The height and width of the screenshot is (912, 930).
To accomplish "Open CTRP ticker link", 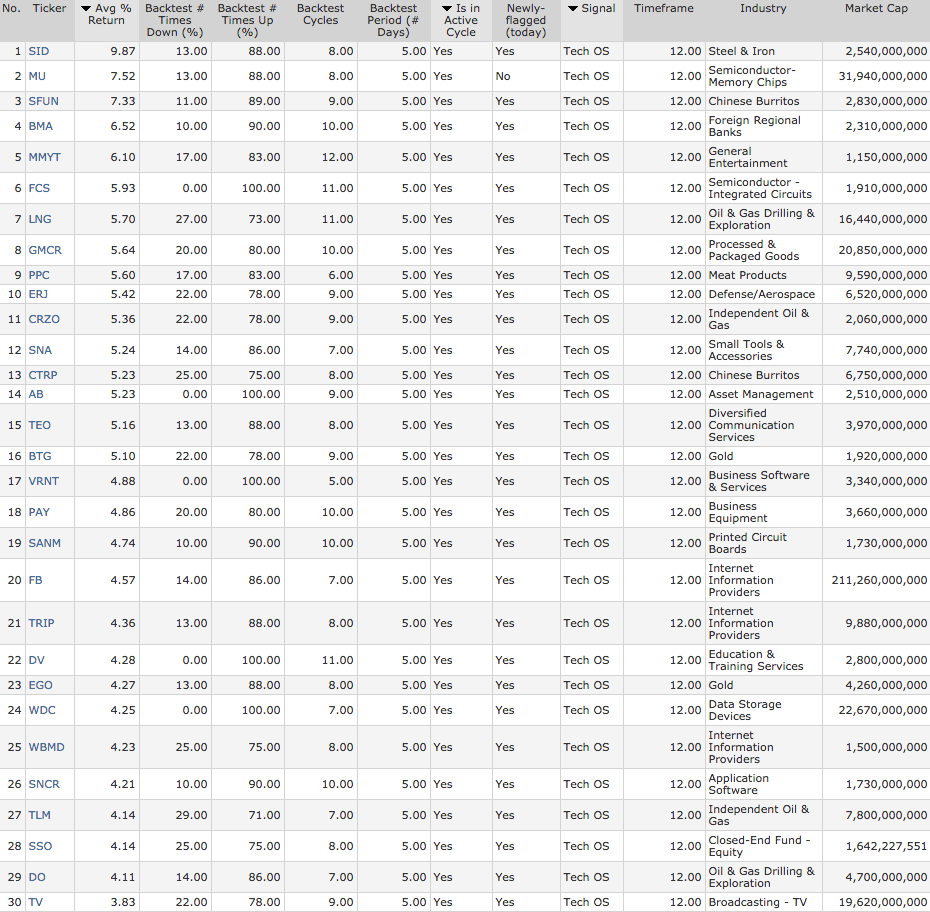I will tap(43, 375).
